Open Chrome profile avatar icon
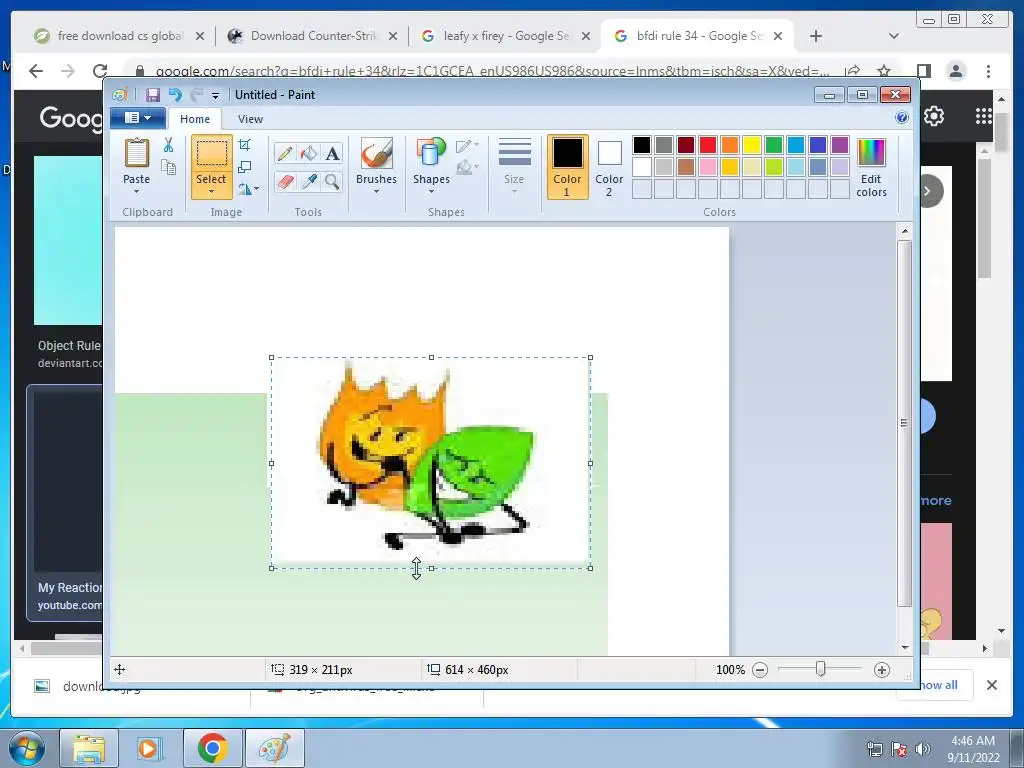The image size is (1024, 768). pyautogui.click(x=956, y=71)
